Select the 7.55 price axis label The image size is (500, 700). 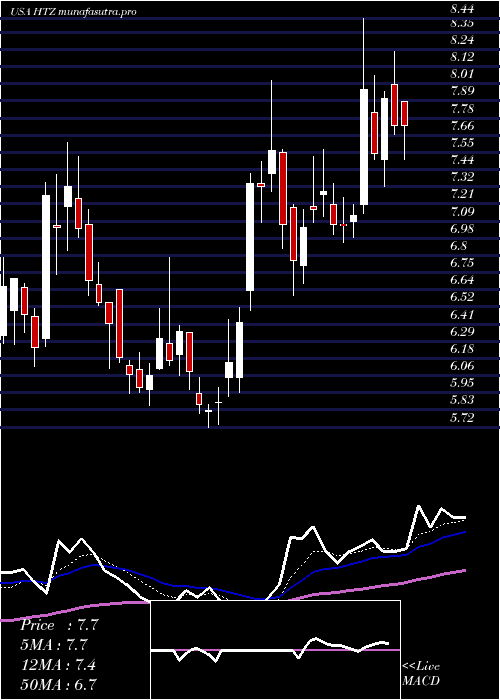(x=463, y=142)
